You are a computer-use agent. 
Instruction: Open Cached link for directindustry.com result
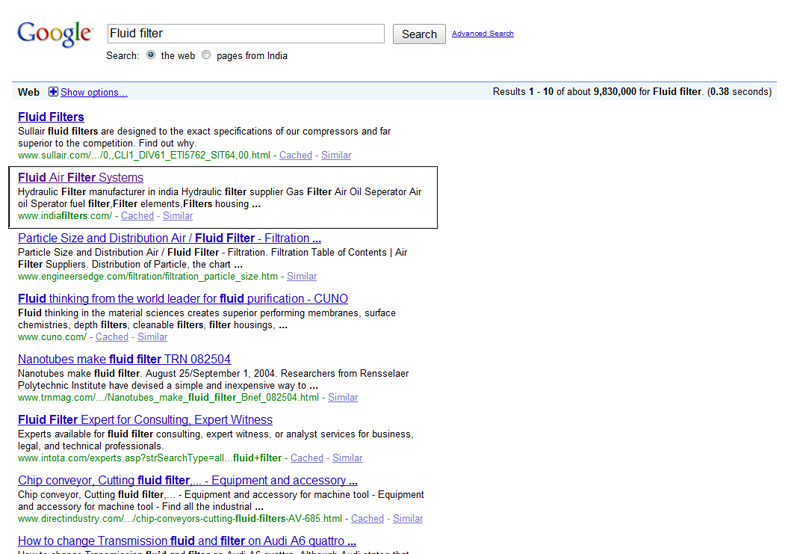point(367,519)
